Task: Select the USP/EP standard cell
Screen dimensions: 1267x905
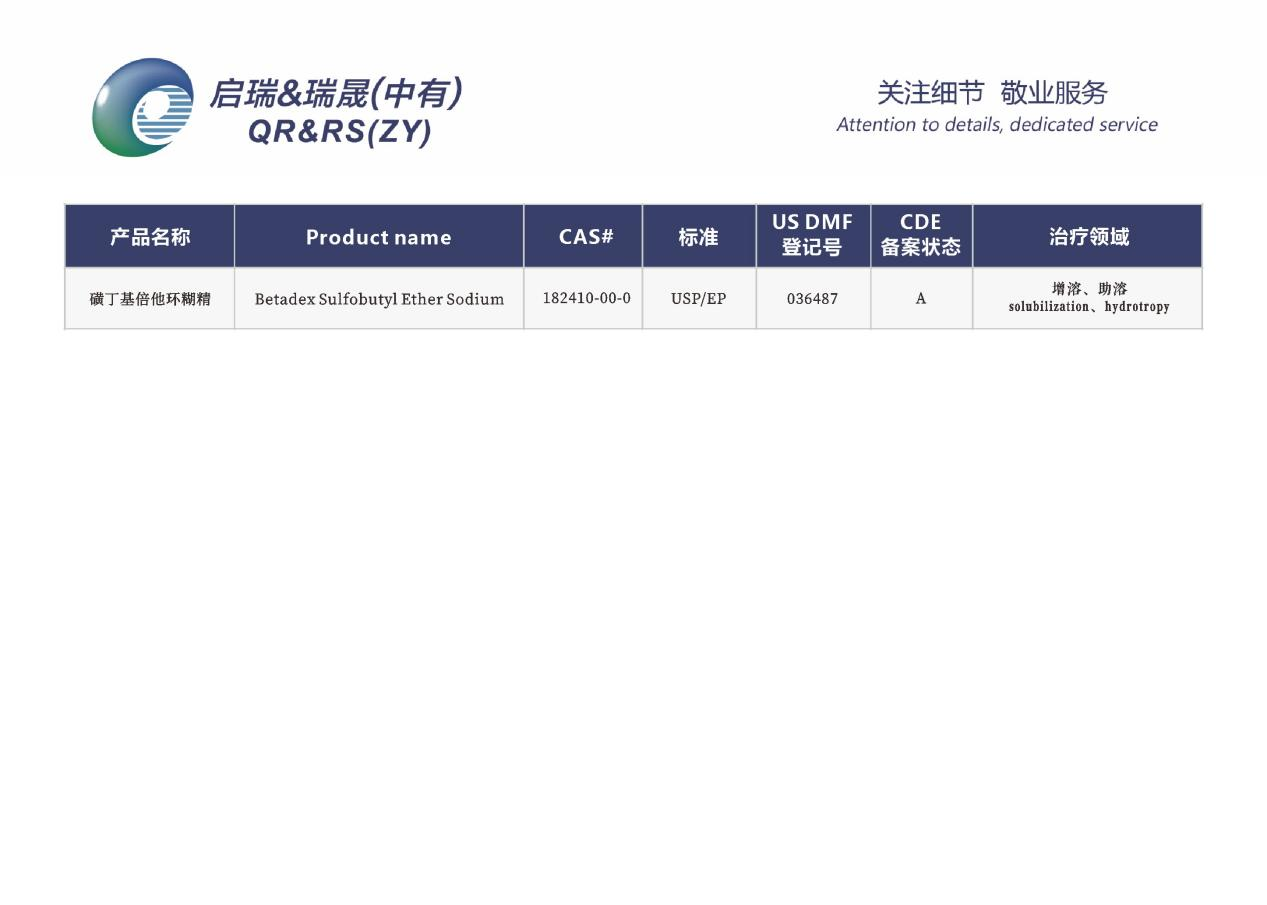Action: (x=699, y=298)
